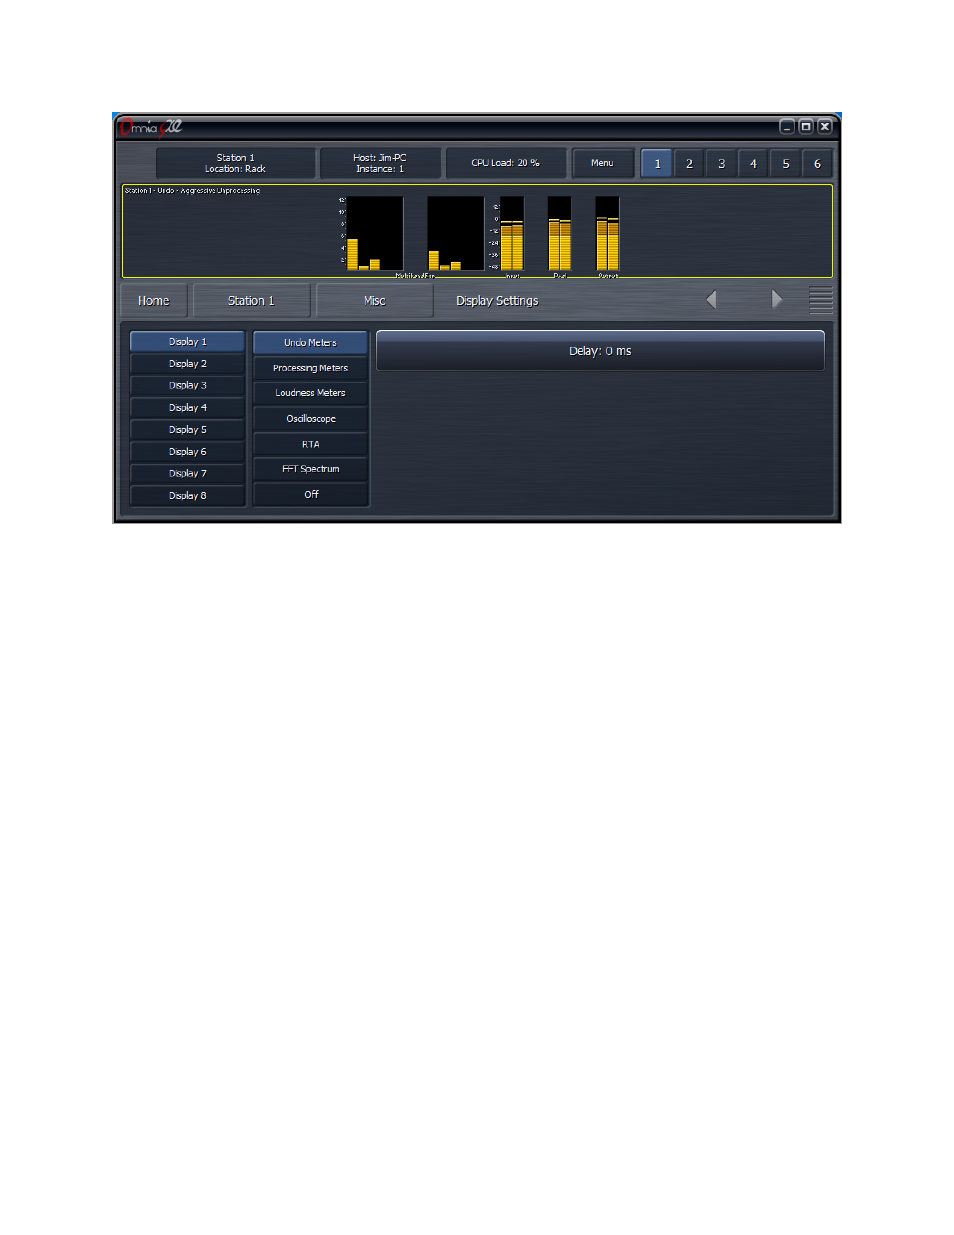Click the Station 1 Location Rack panel
The height and width of the screenshot is (1235, 954).
(x=236, y=163)
